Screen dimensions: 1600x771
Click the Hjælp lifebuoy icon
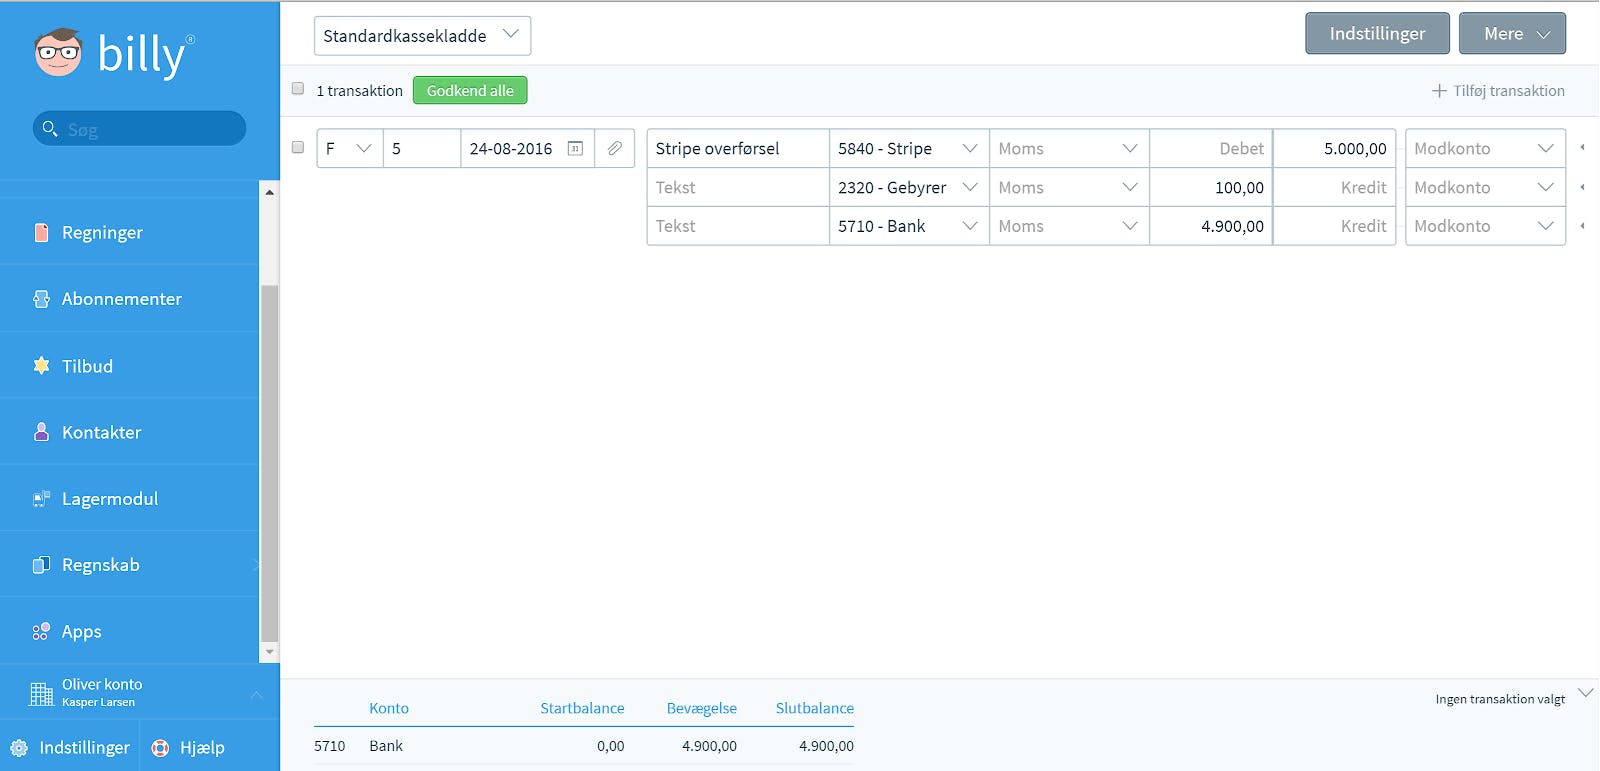[x=160, y=748]
